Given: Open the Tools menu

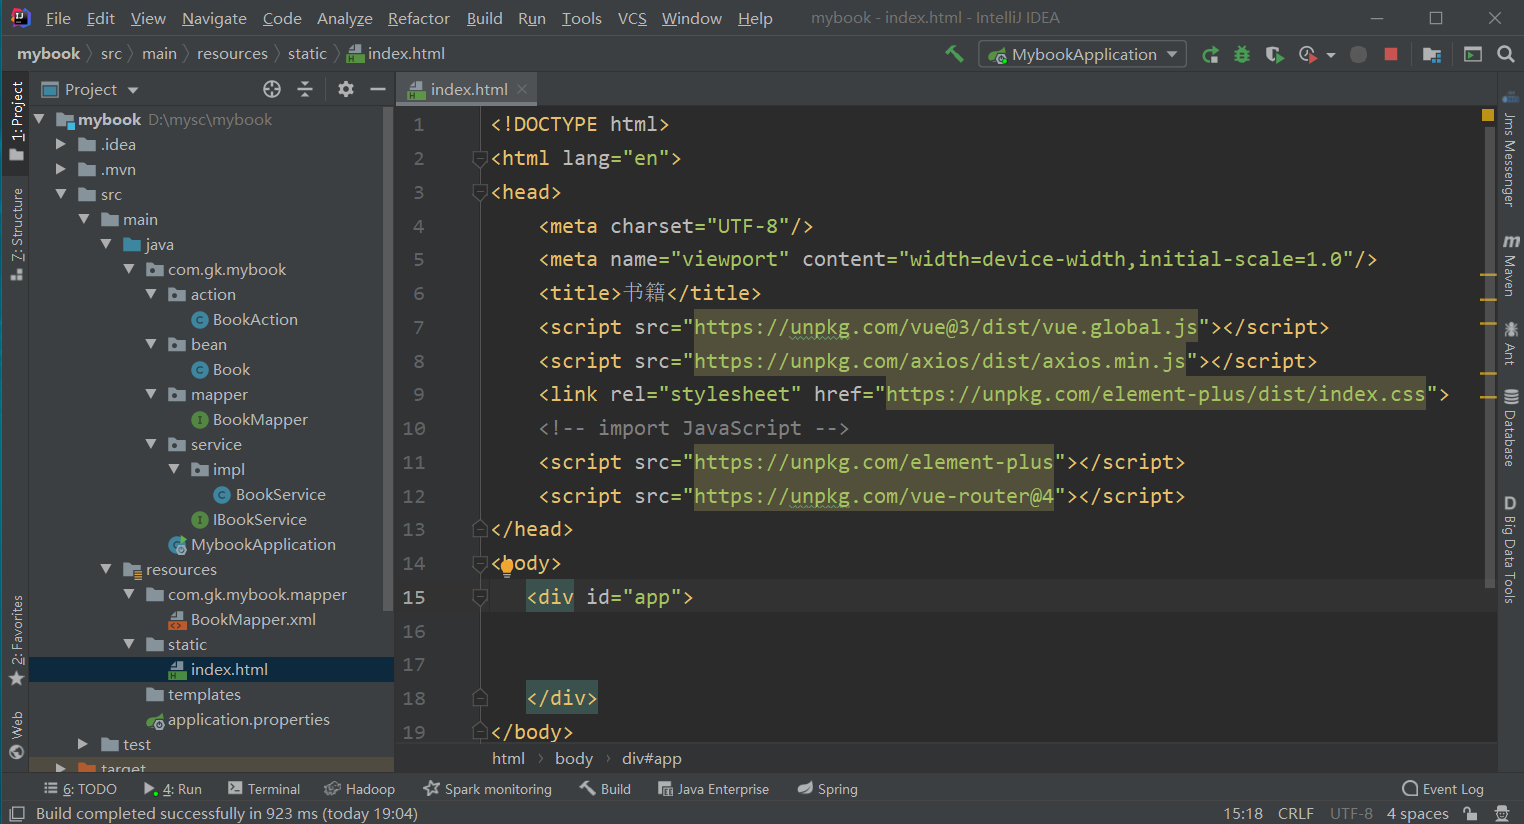Looking at the screenshot, I should 581,18.
